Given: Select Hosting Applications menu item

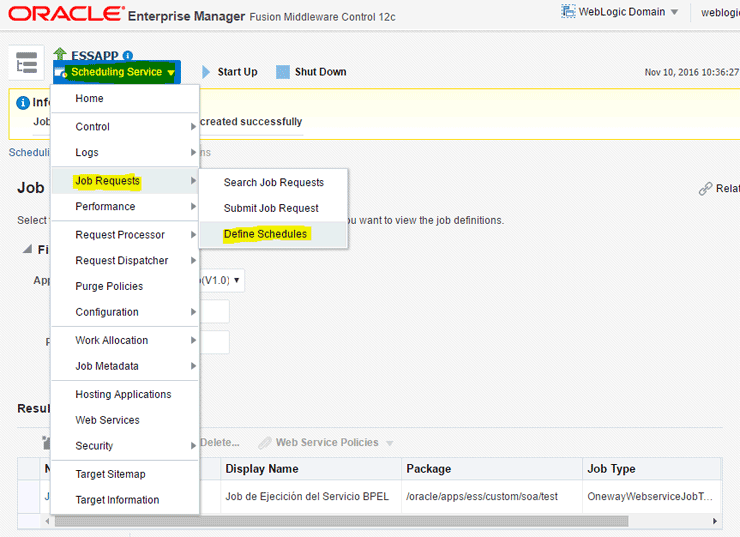Looking at the screenshot, I should pyautogui.click(x=125, y=394).
